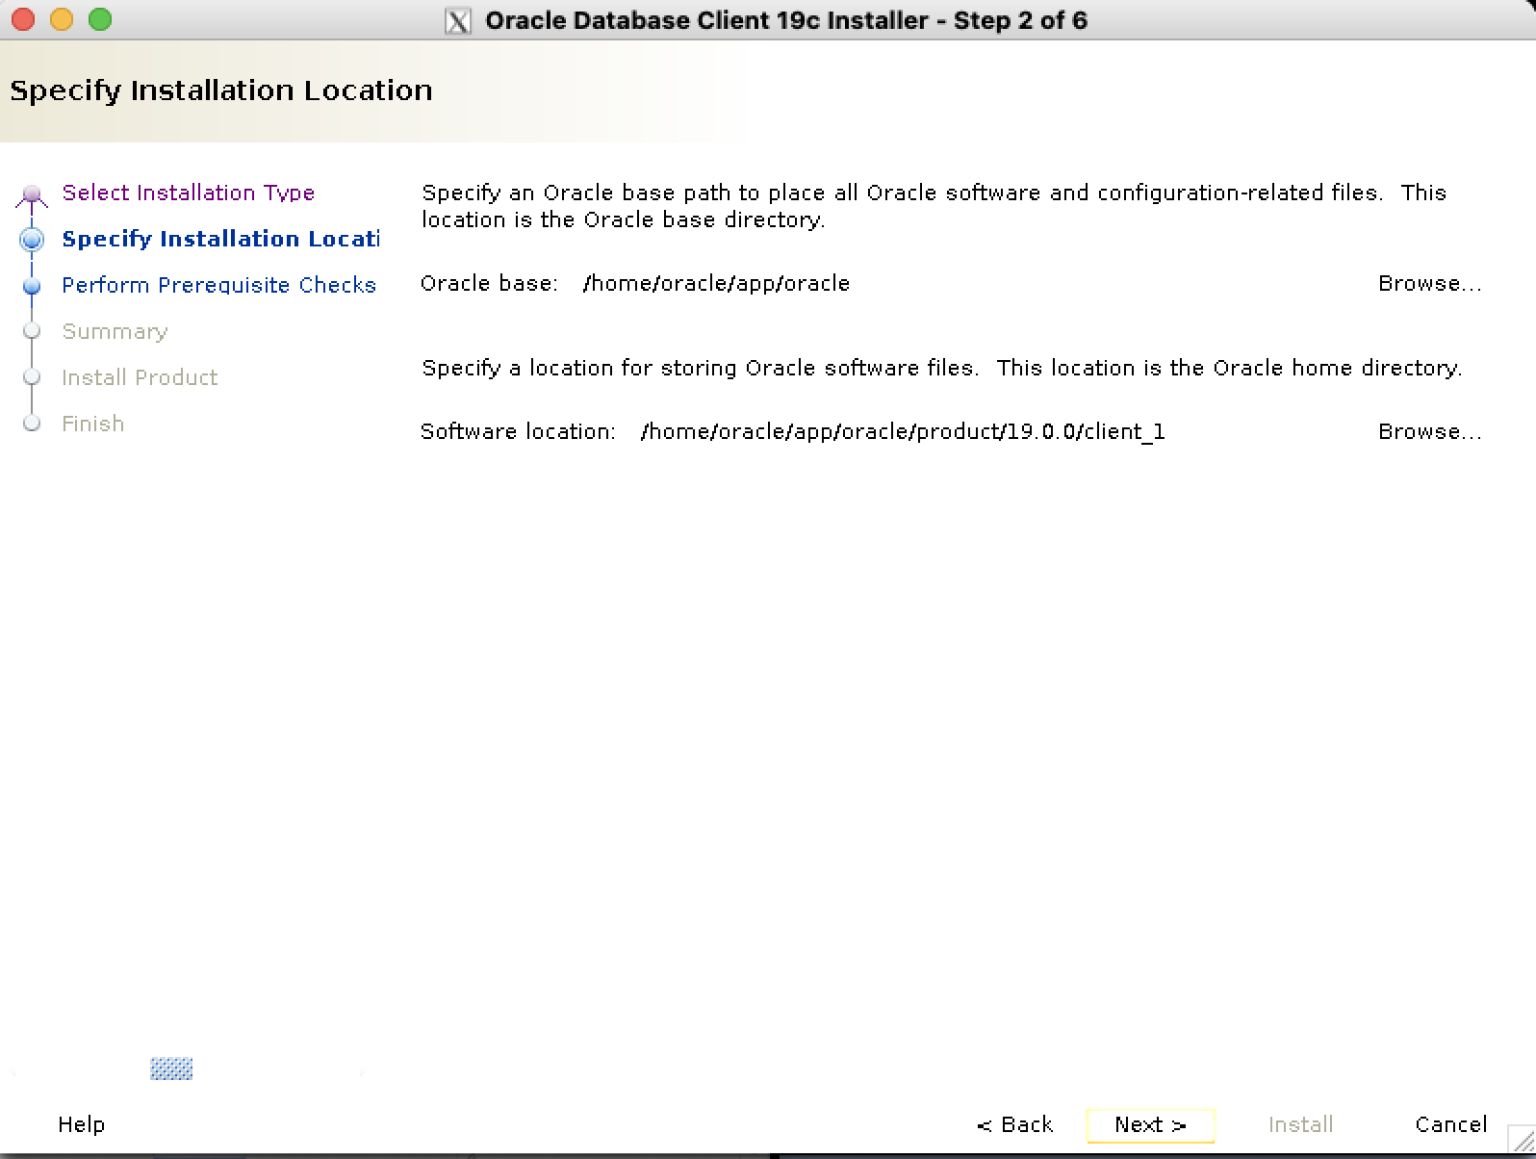Click the Oracle base path description text
Image resolution: width=1536 pixels, height=1159 pixels.
(934, 206)
